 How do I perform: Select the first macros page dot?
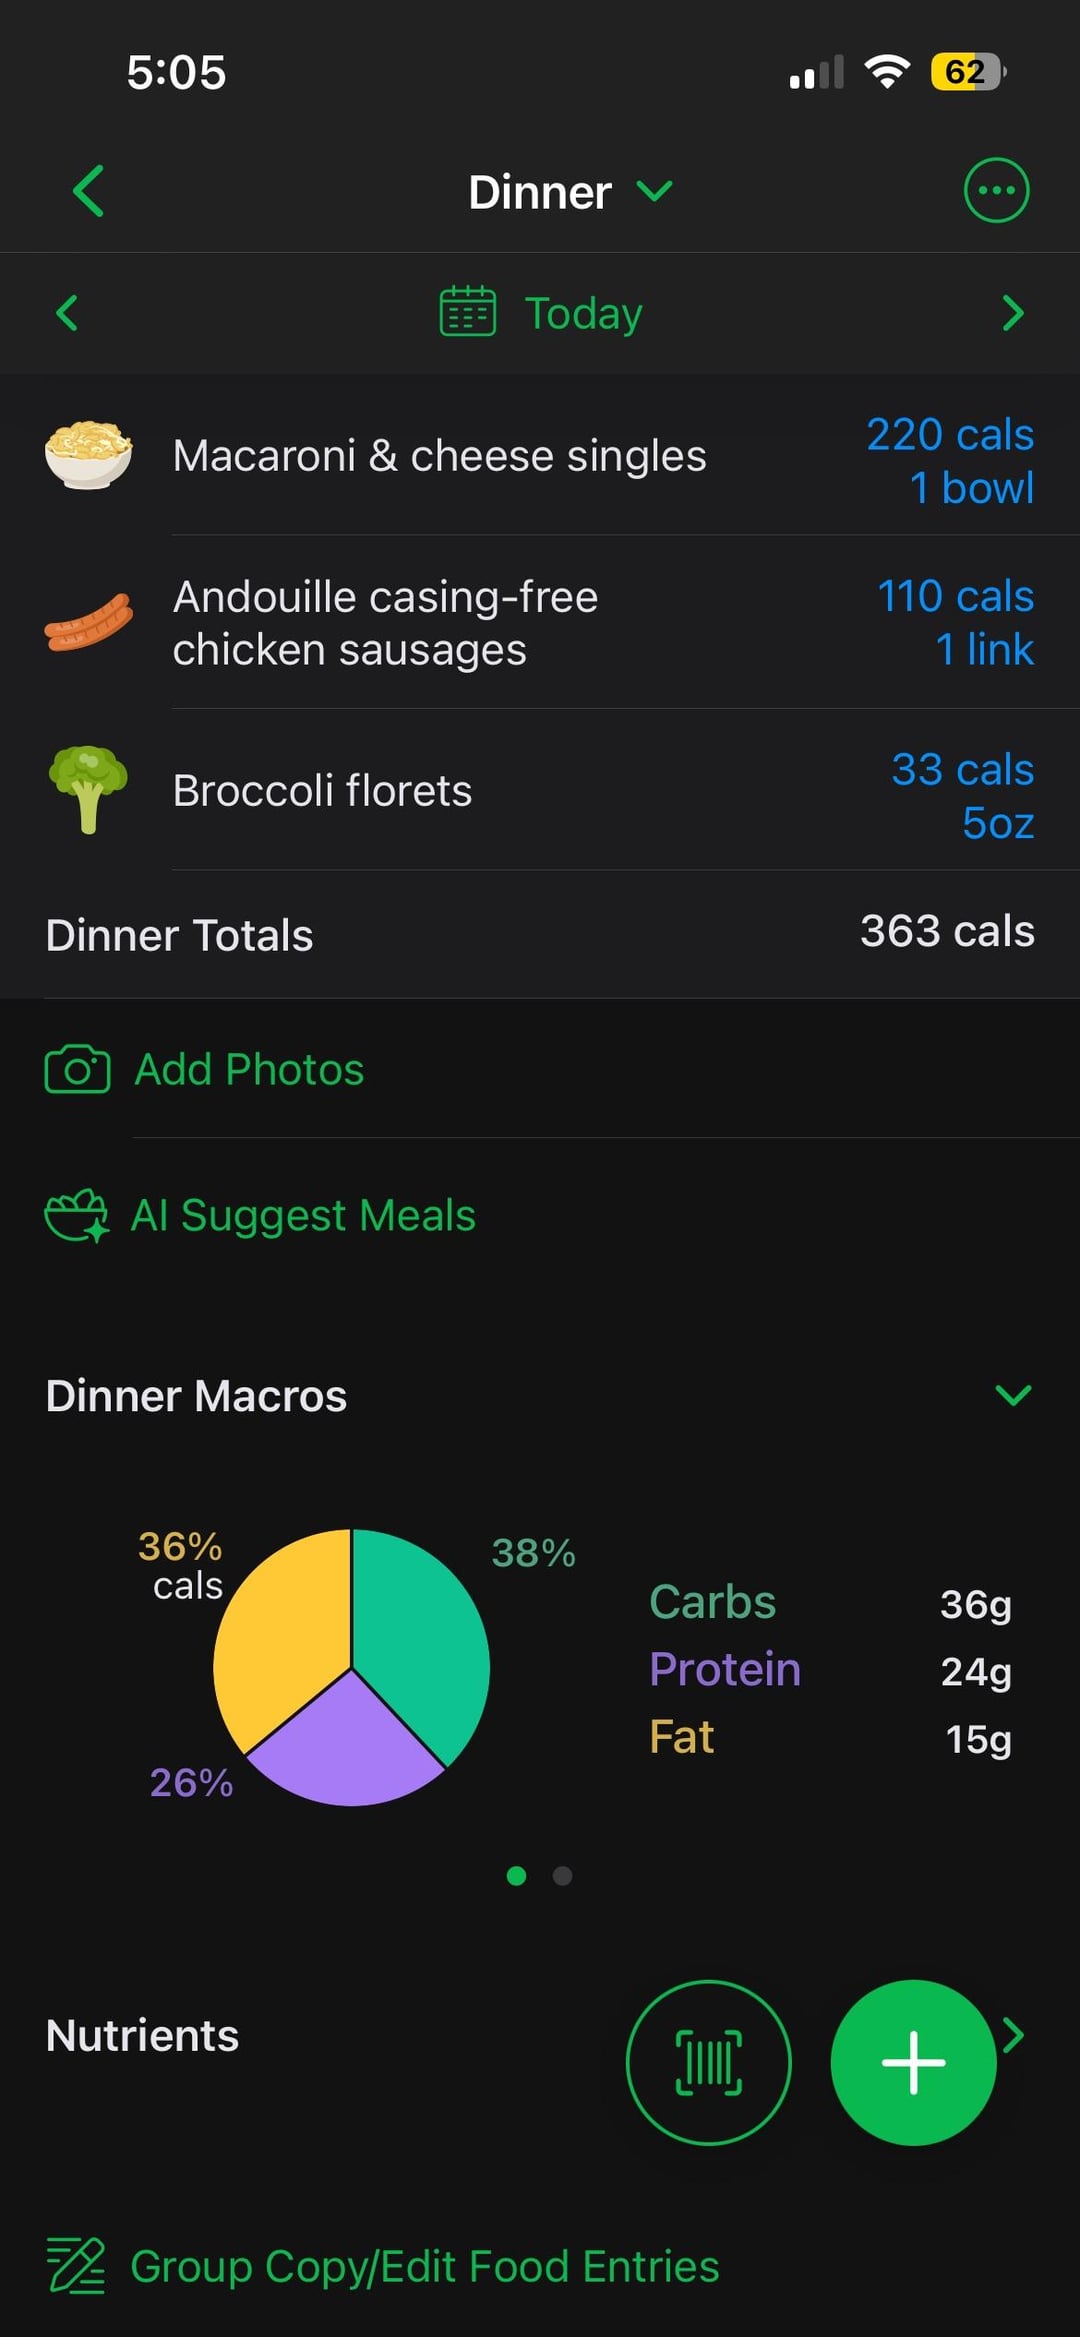(x=516, y=1876)
